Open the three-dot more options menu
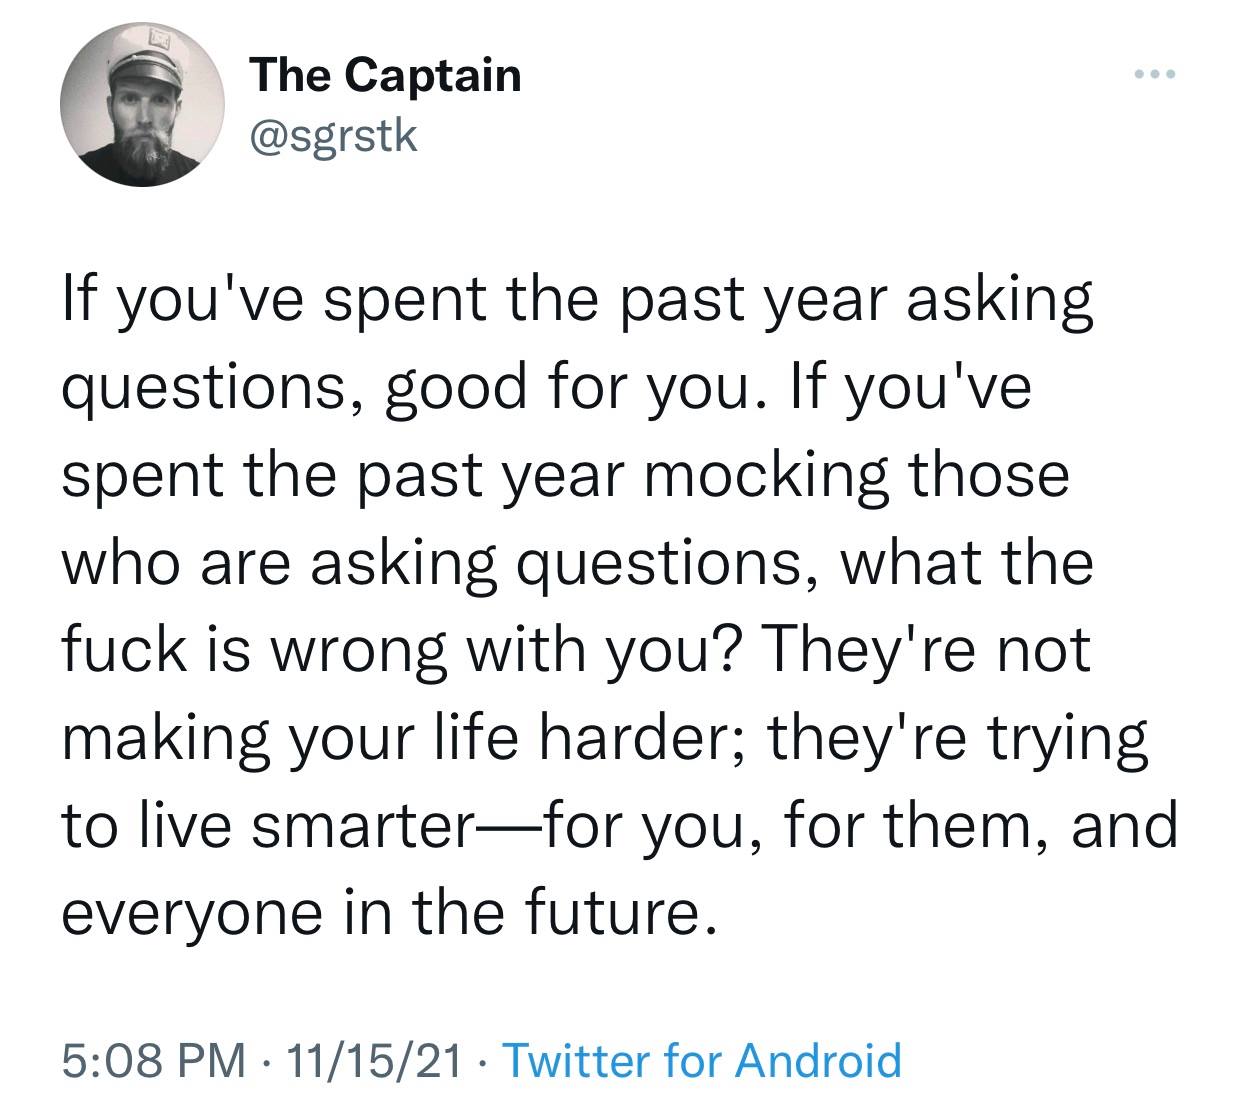This screenshot has width=1242, height=1109. (1156, 75)
